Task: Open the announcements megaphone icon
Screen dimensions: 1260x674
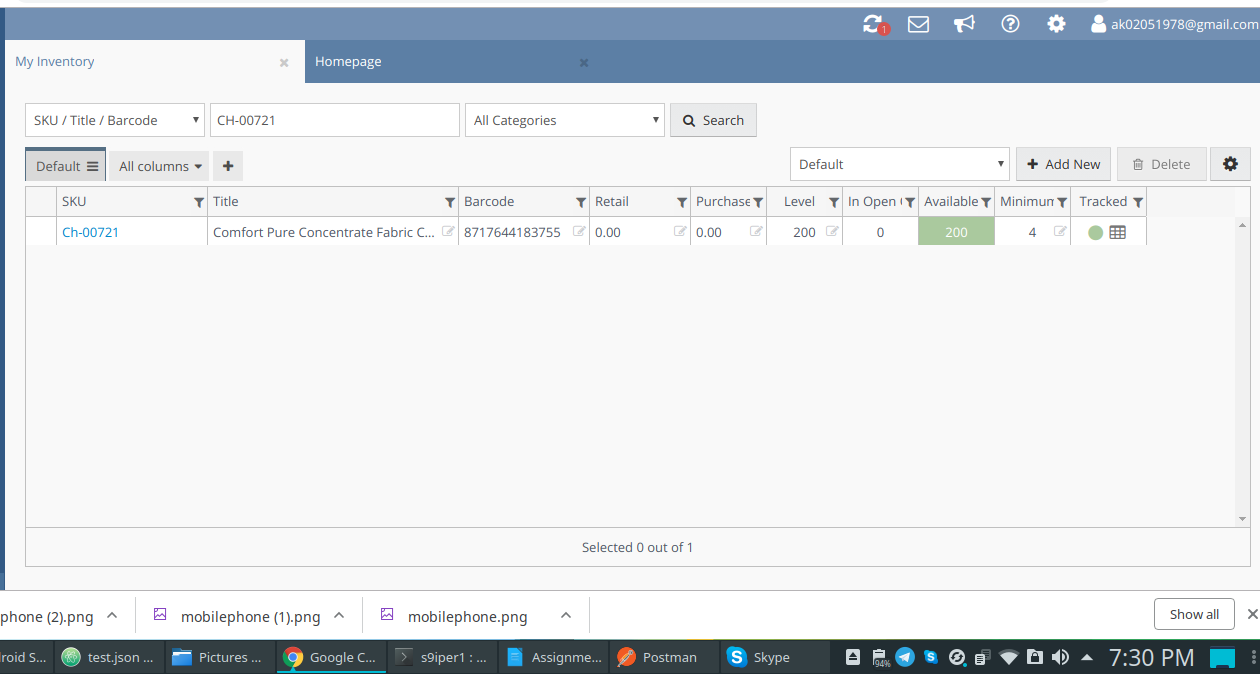Action: click(964, 24)
